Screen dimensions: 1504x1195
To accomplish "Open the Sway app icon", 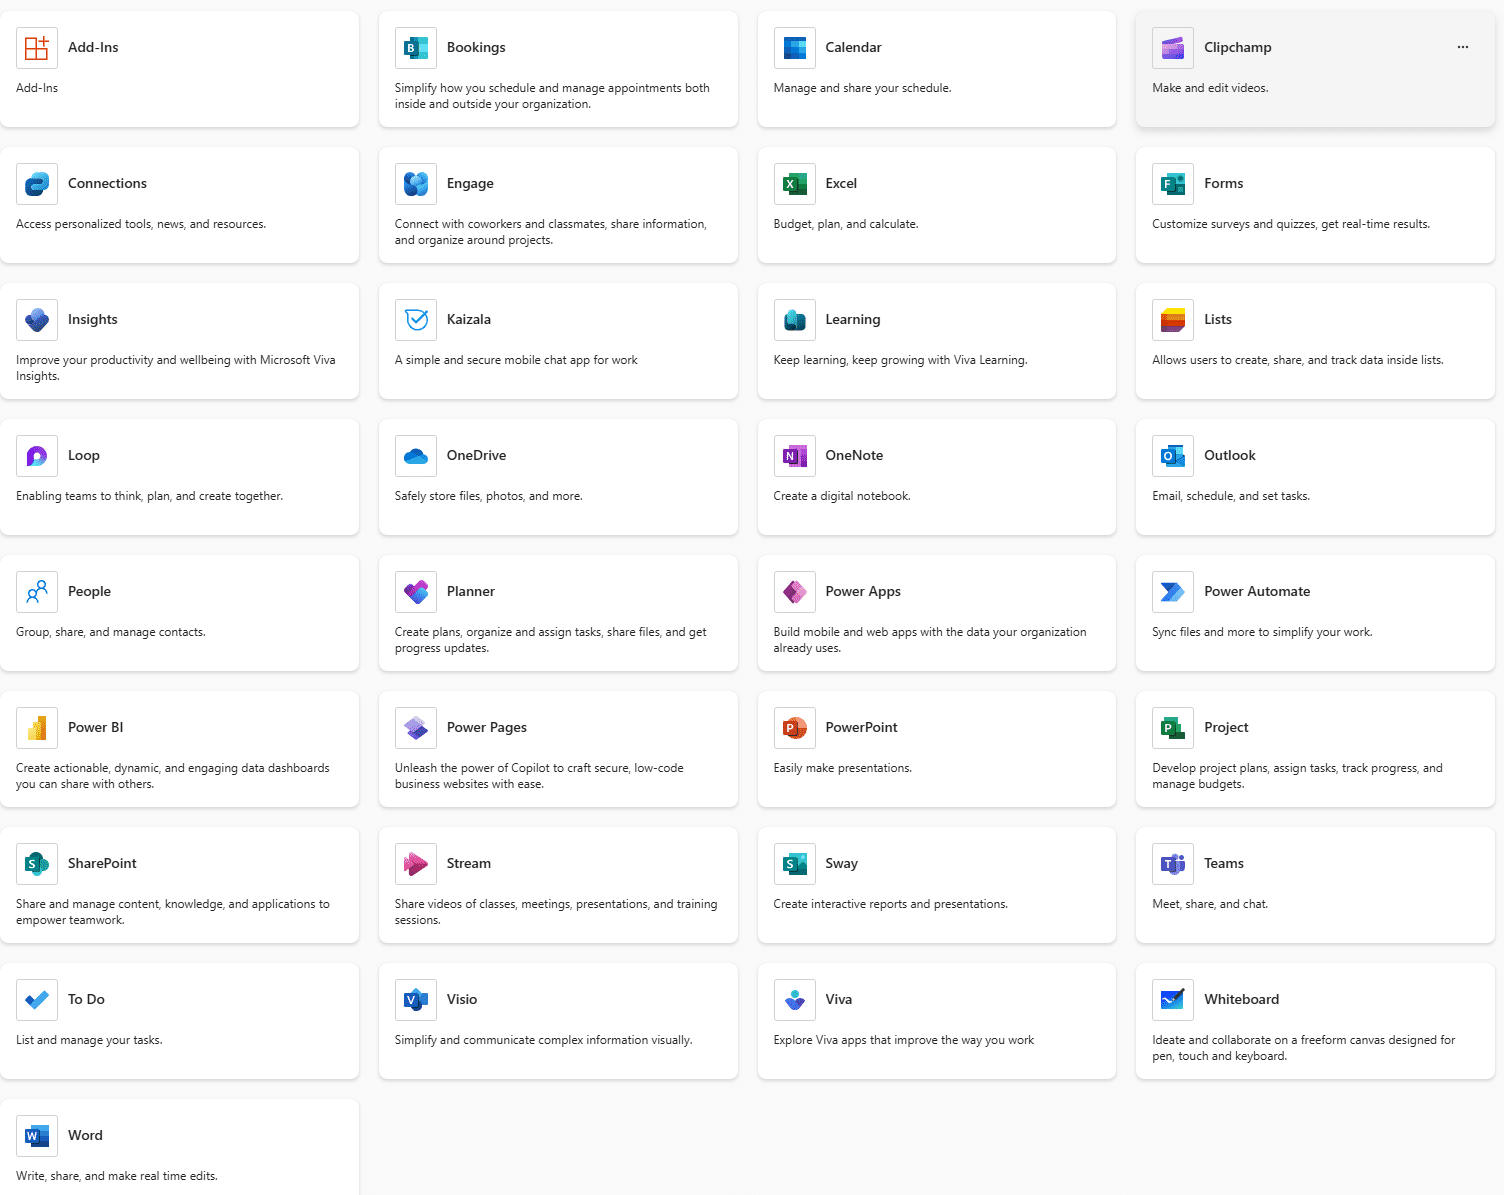I will pos(795,864).
